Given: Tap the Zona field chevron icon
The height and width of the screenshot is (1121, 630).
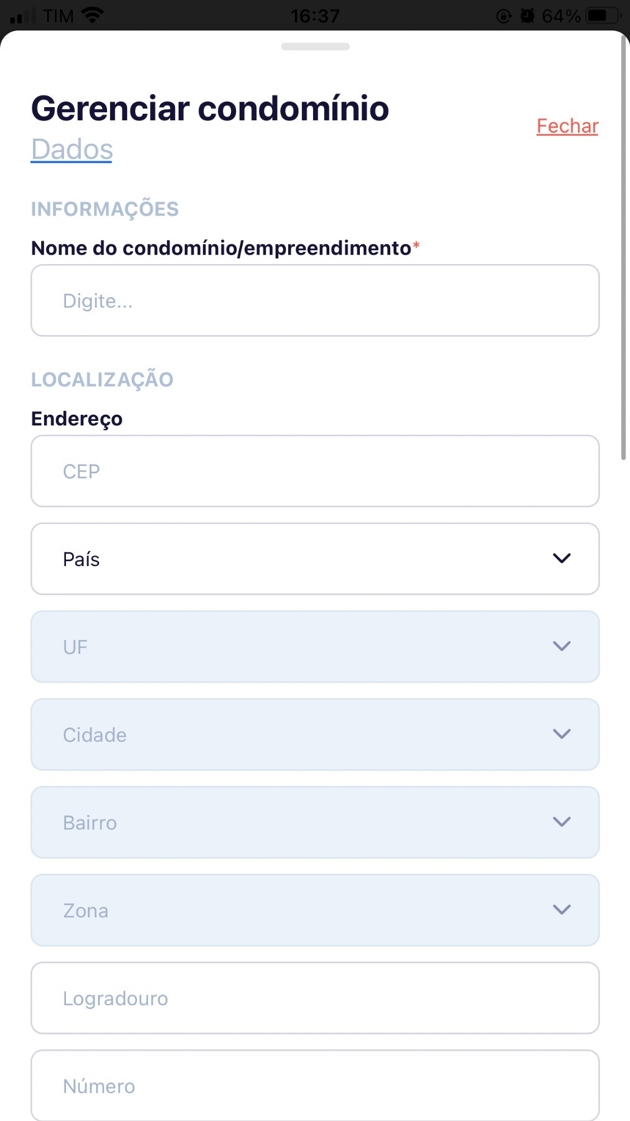Looking at the screenshot, I should click(x=562, y=910).
